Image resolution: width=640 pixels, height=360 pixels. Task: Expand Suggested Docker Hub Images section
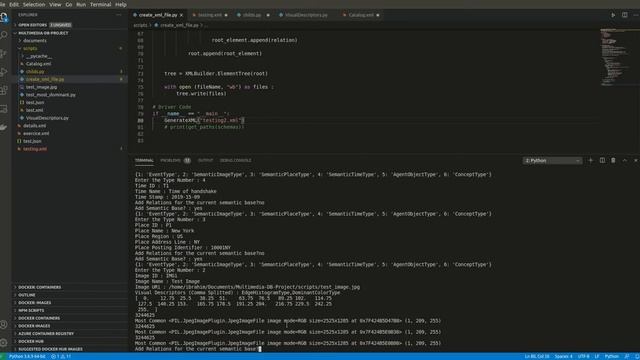[69, 349]
